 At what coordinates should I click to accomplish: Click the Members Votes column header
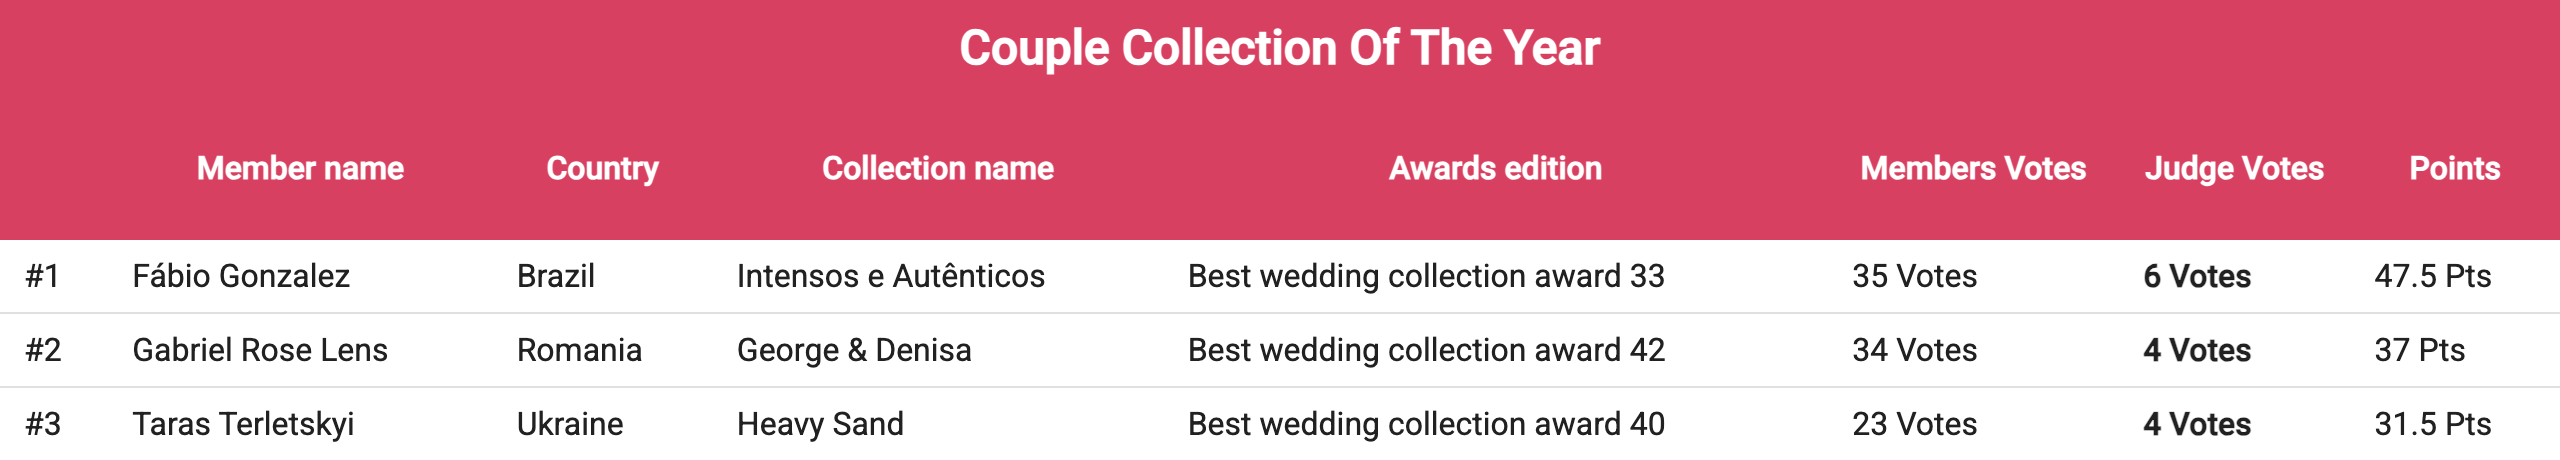pos(1973,168)
